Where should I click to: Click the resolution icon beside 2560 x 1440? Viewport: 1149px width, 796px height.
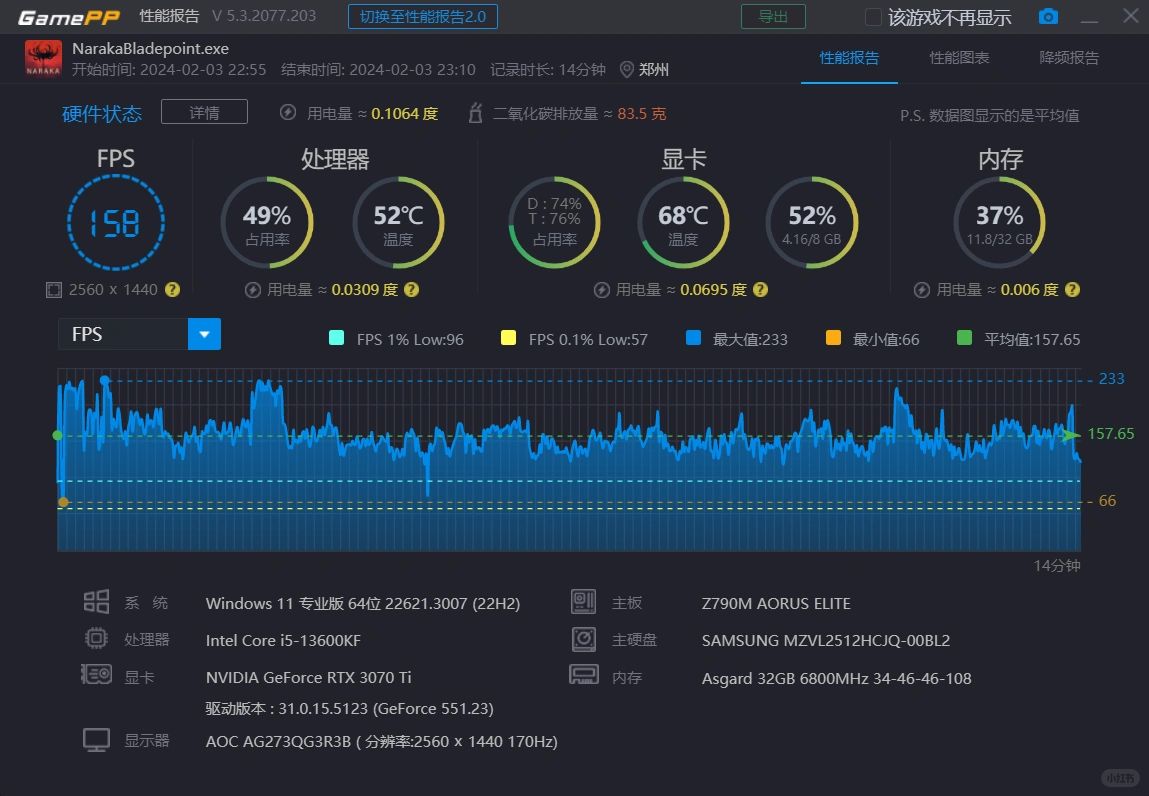53,290
